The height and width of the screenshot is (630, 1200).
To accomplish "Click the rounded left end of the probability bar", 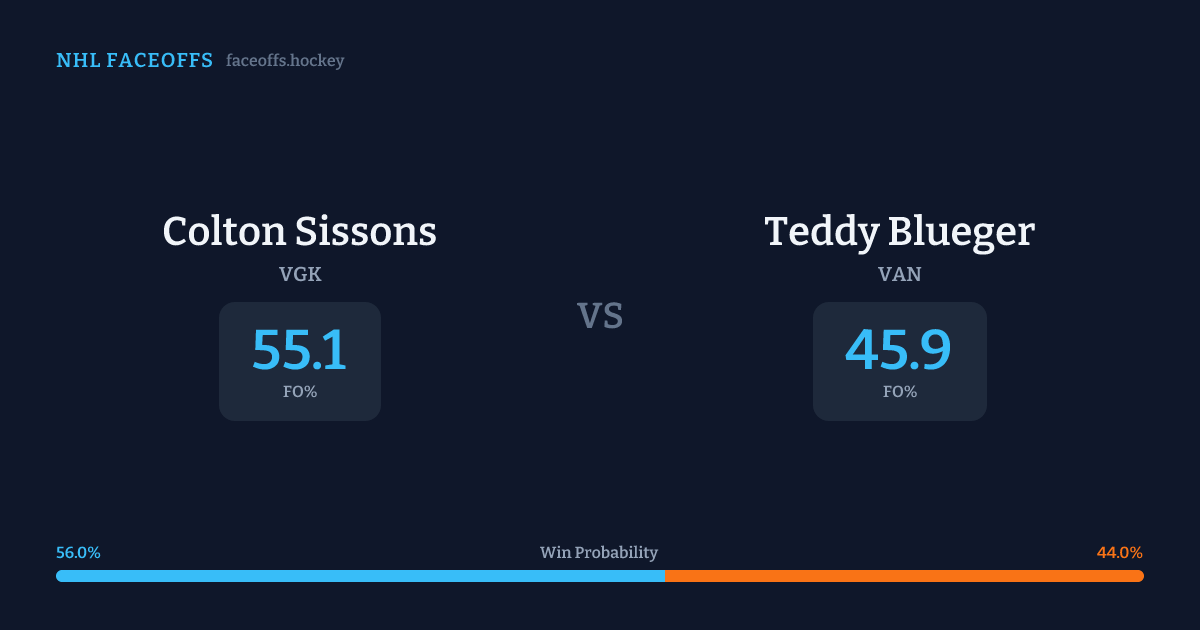I will [60, 576].
